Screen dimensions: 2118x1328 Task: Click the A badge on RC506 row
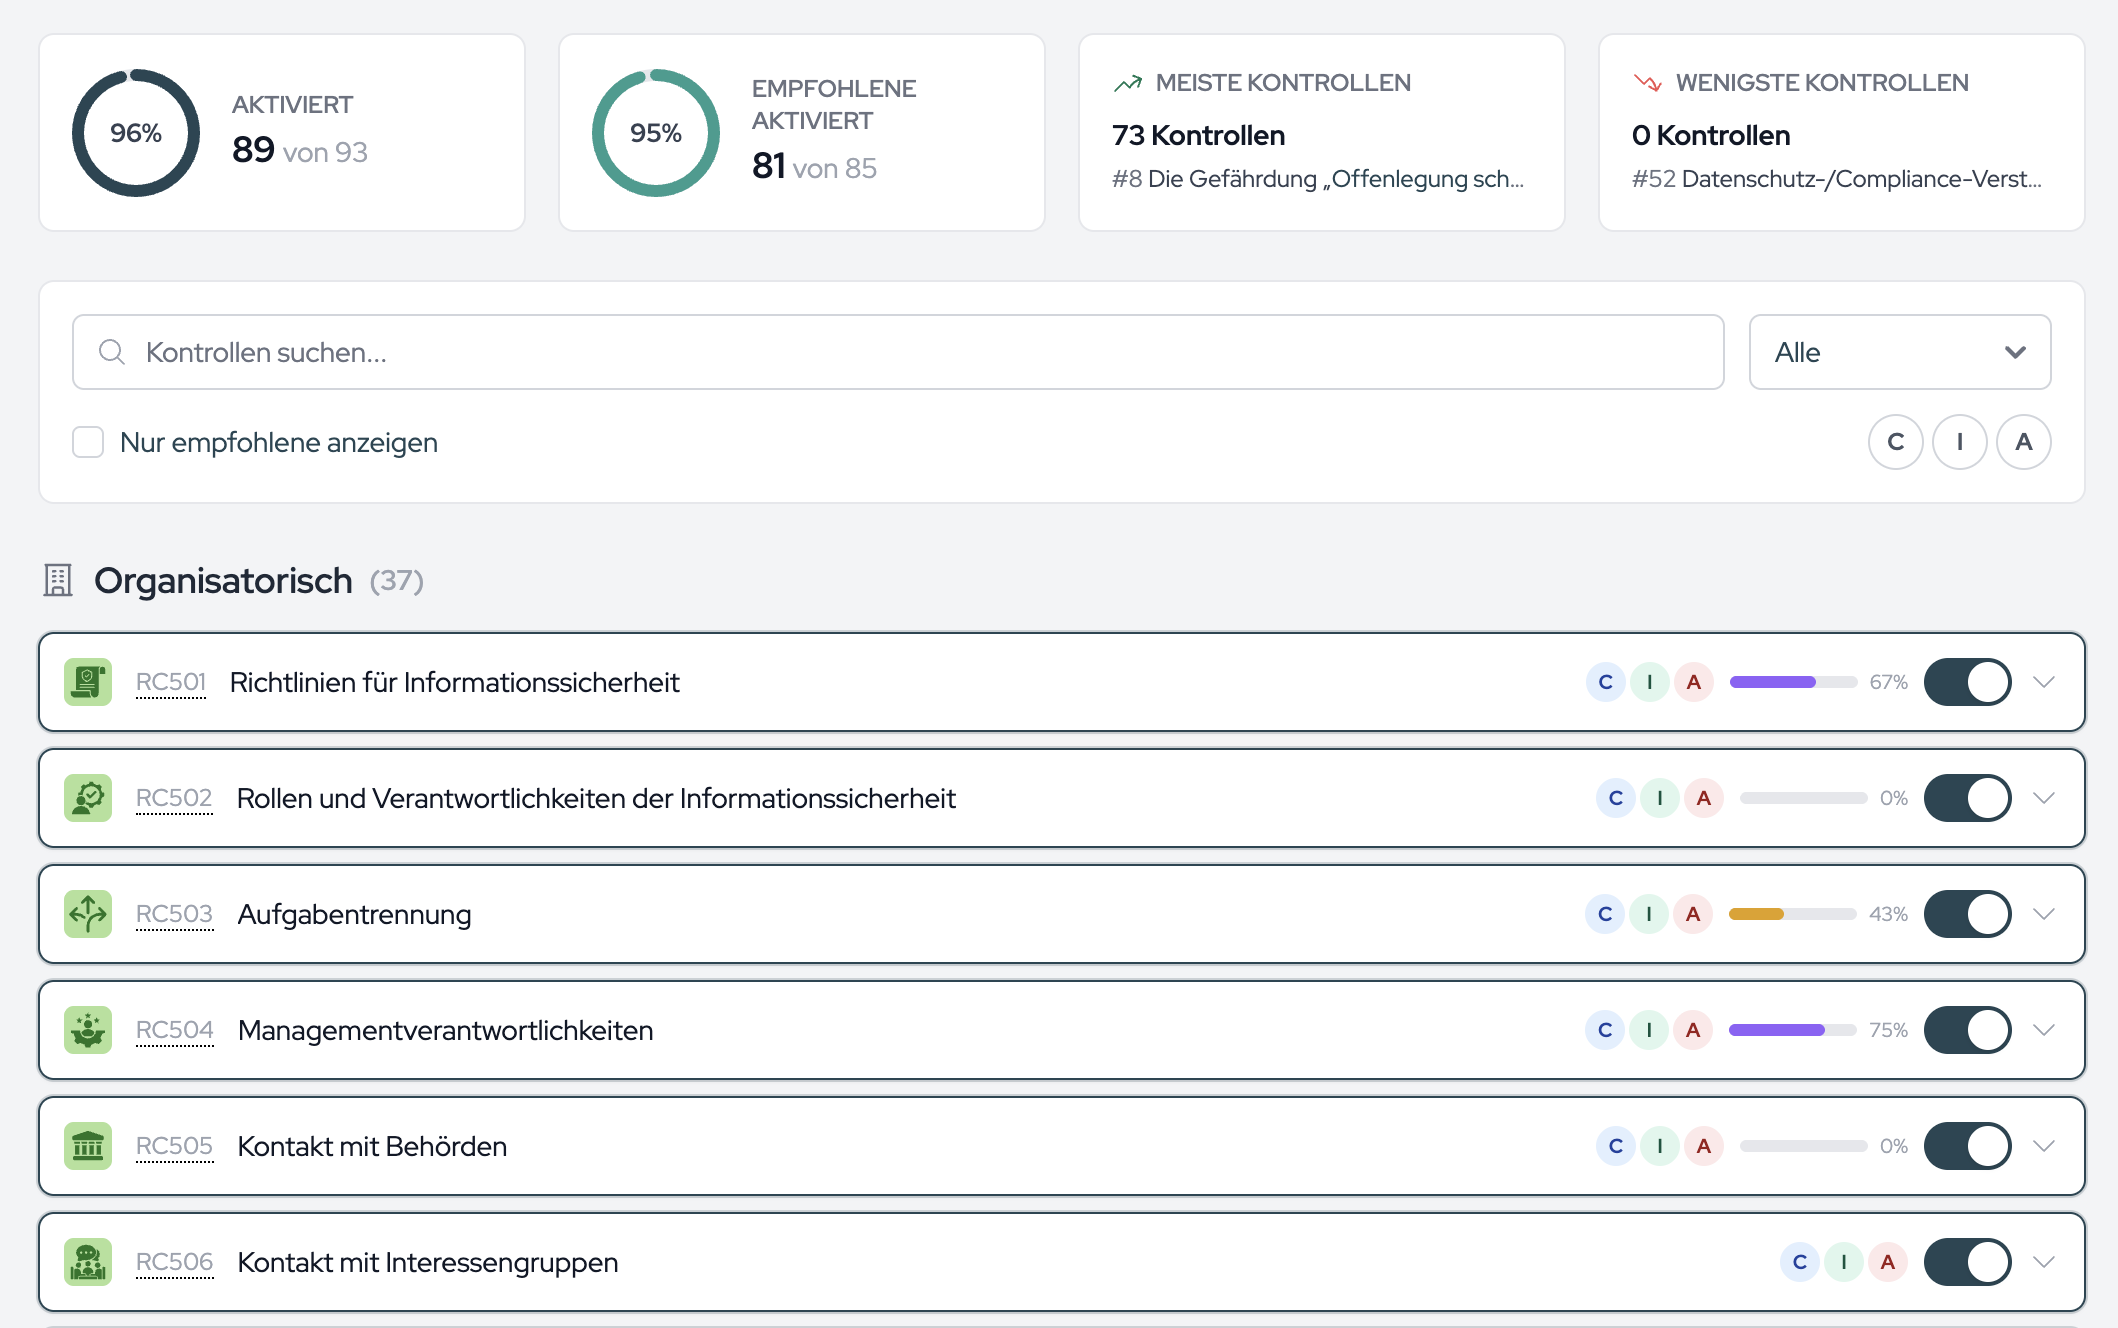point(1888,1262)
